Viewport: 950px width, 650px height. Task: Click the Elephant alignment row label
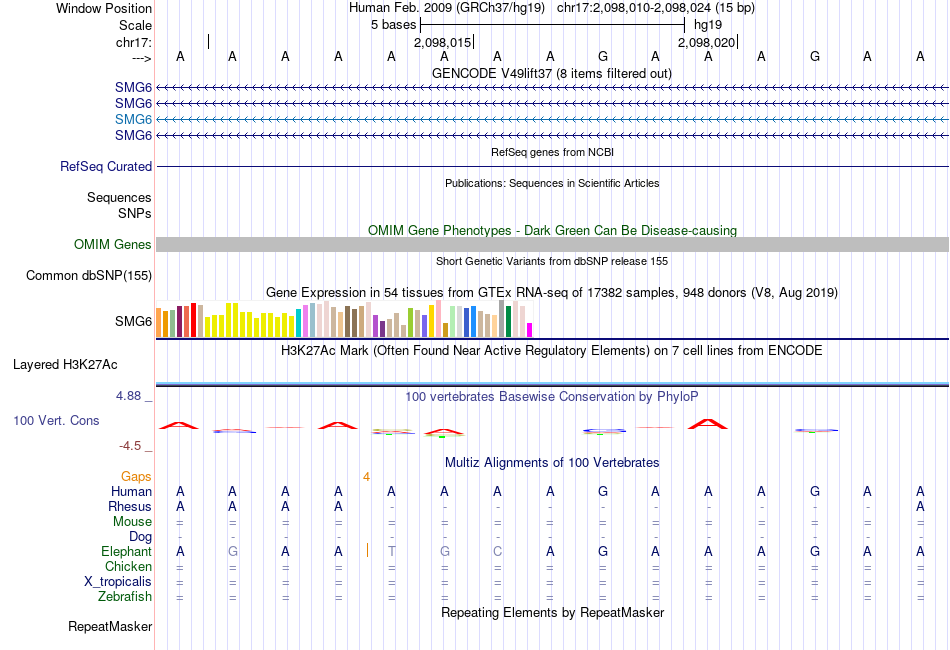point(127,551)
